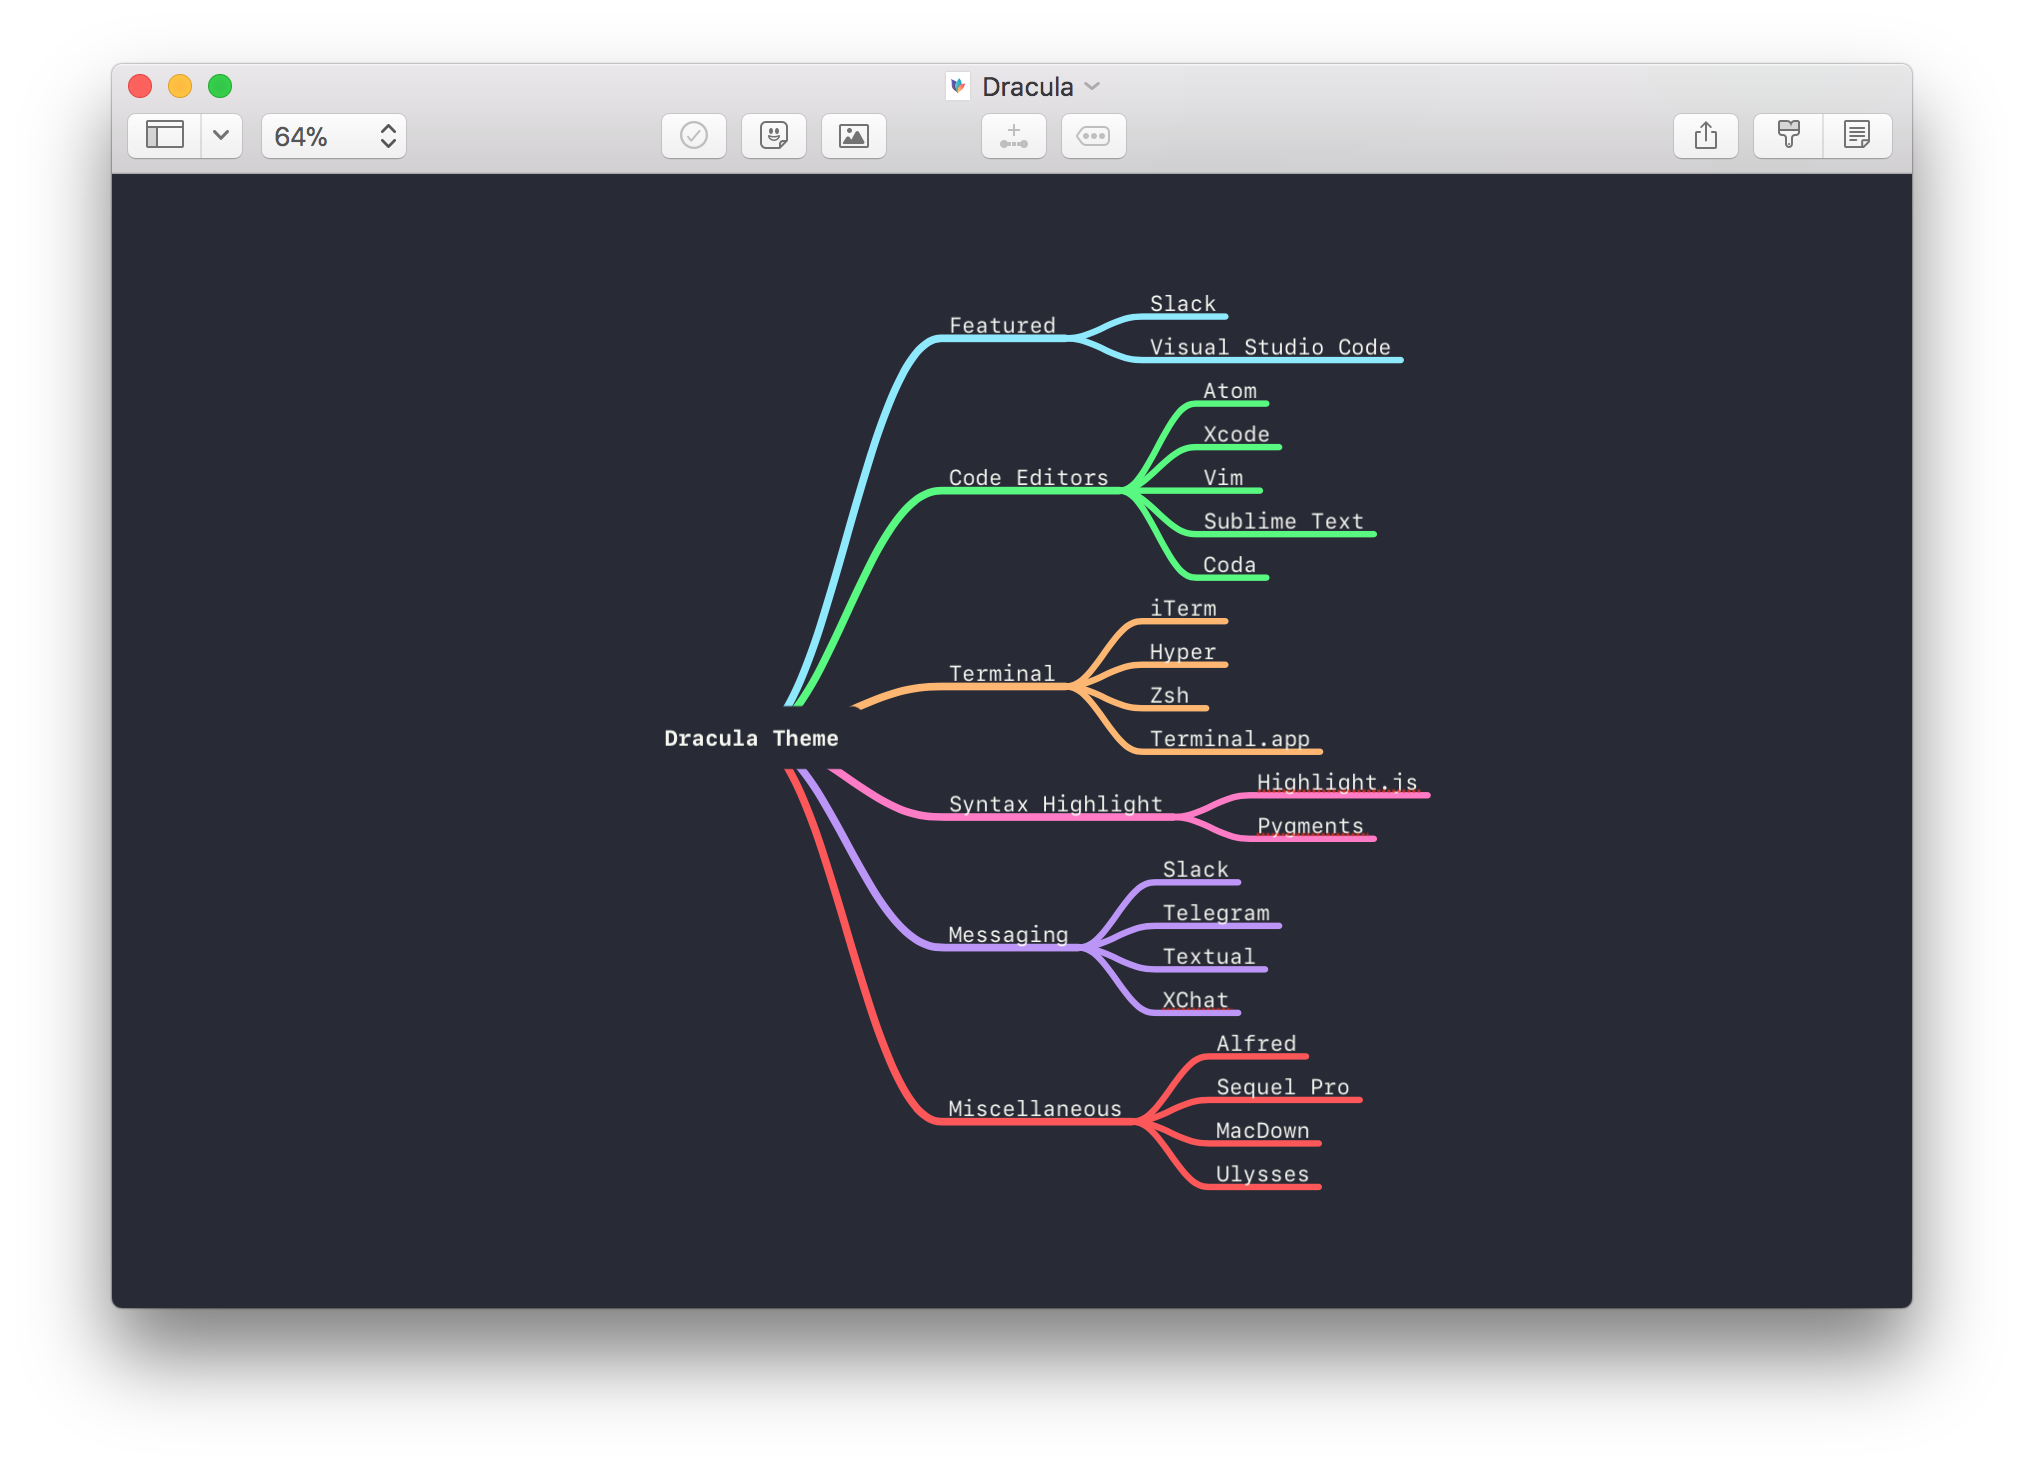Image resolution: width=2024 pixels, height=1468 pixels.
Task: Select the Dracula Theme root node
Action: click(751, 738)
